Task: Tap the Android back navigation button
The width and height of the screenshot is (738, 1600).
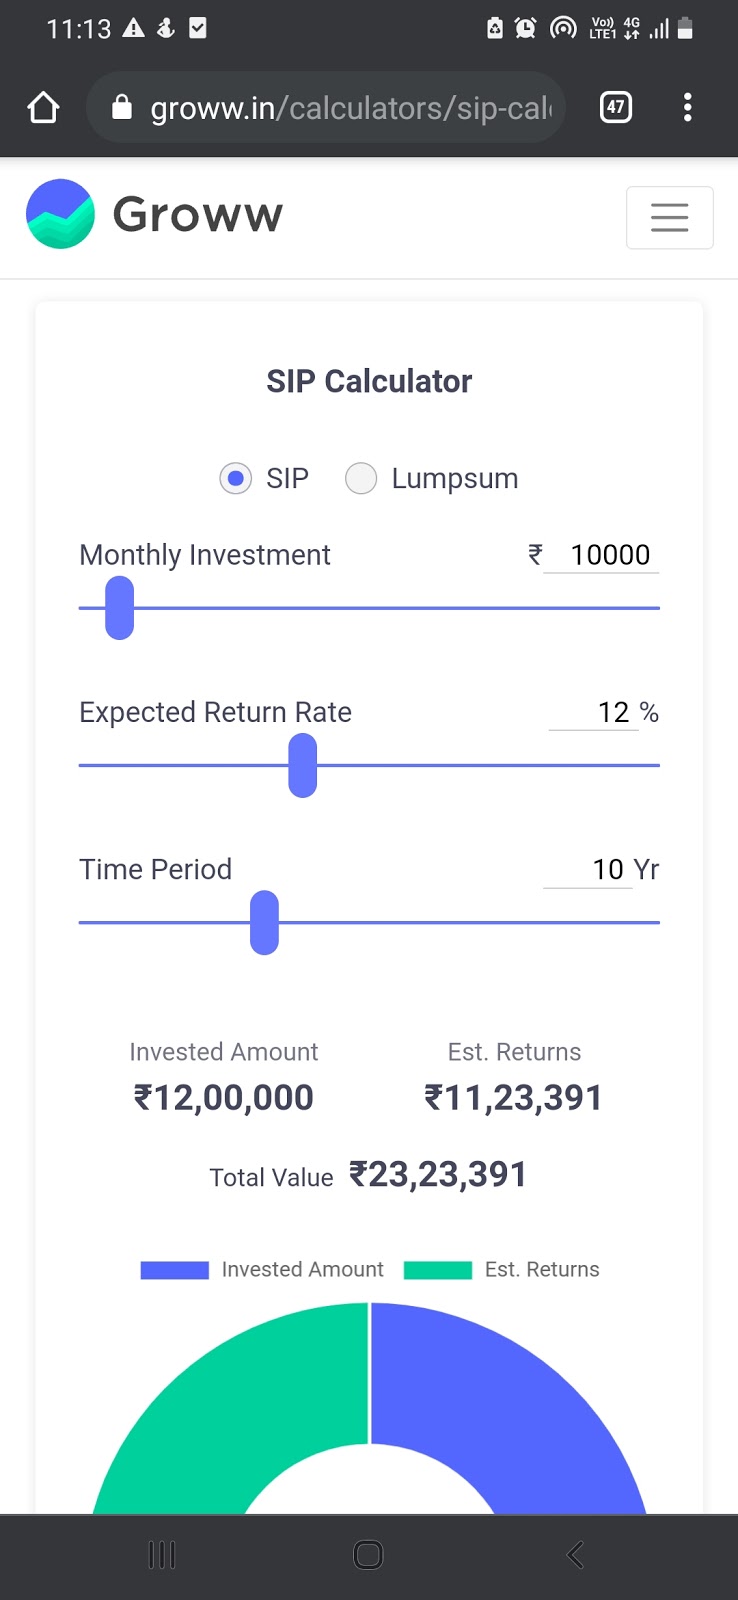Action: [575, 1555]
